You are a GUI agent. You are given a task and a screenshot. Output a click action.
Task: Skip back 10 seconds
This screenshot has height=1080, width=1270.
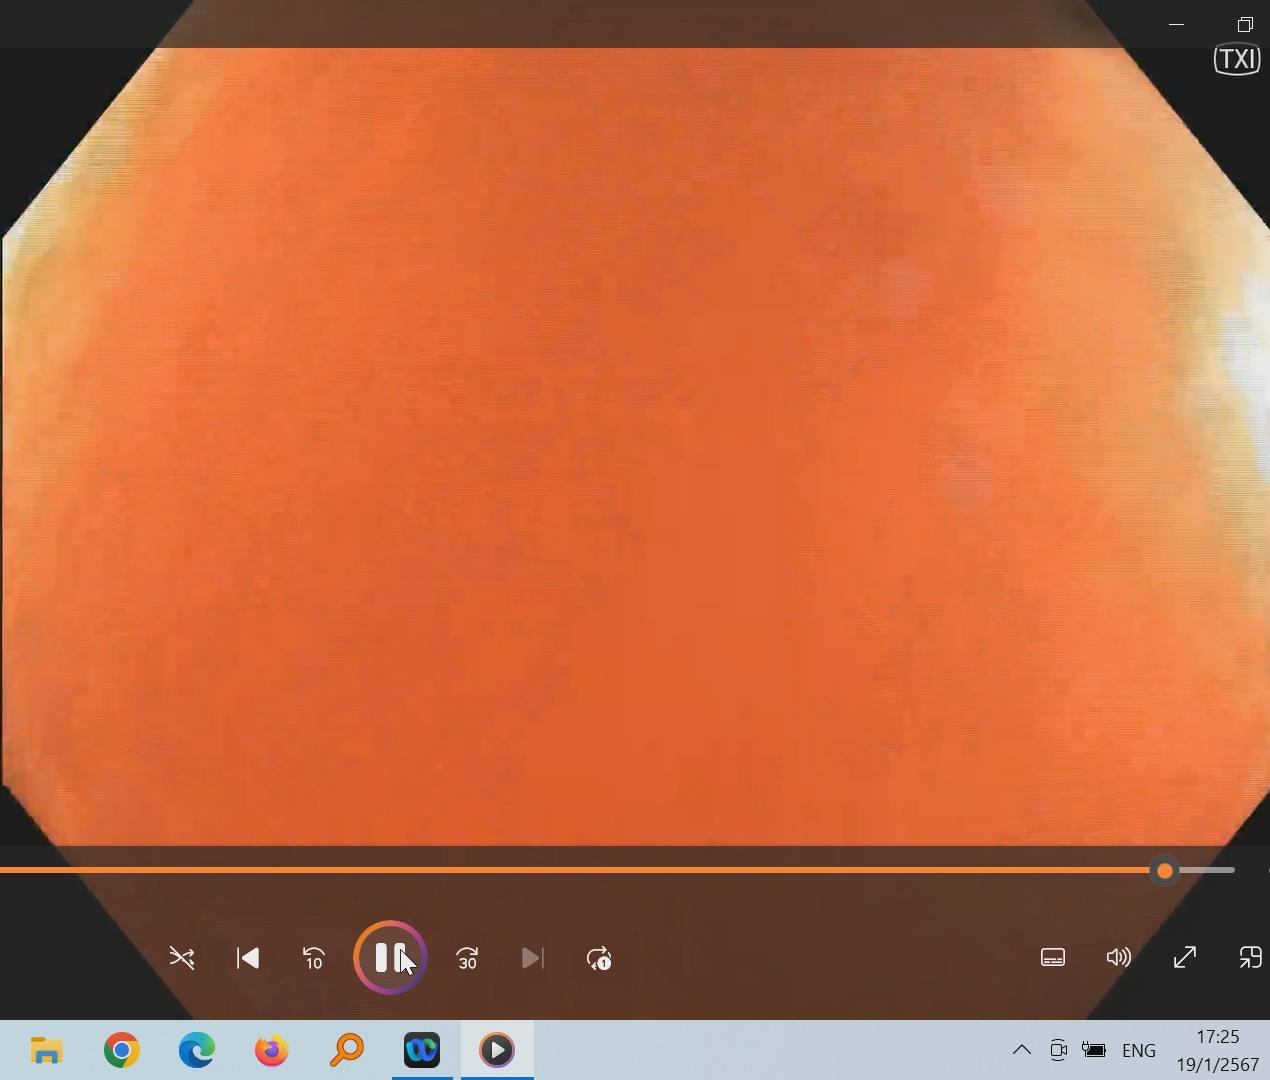pos(314,958)
